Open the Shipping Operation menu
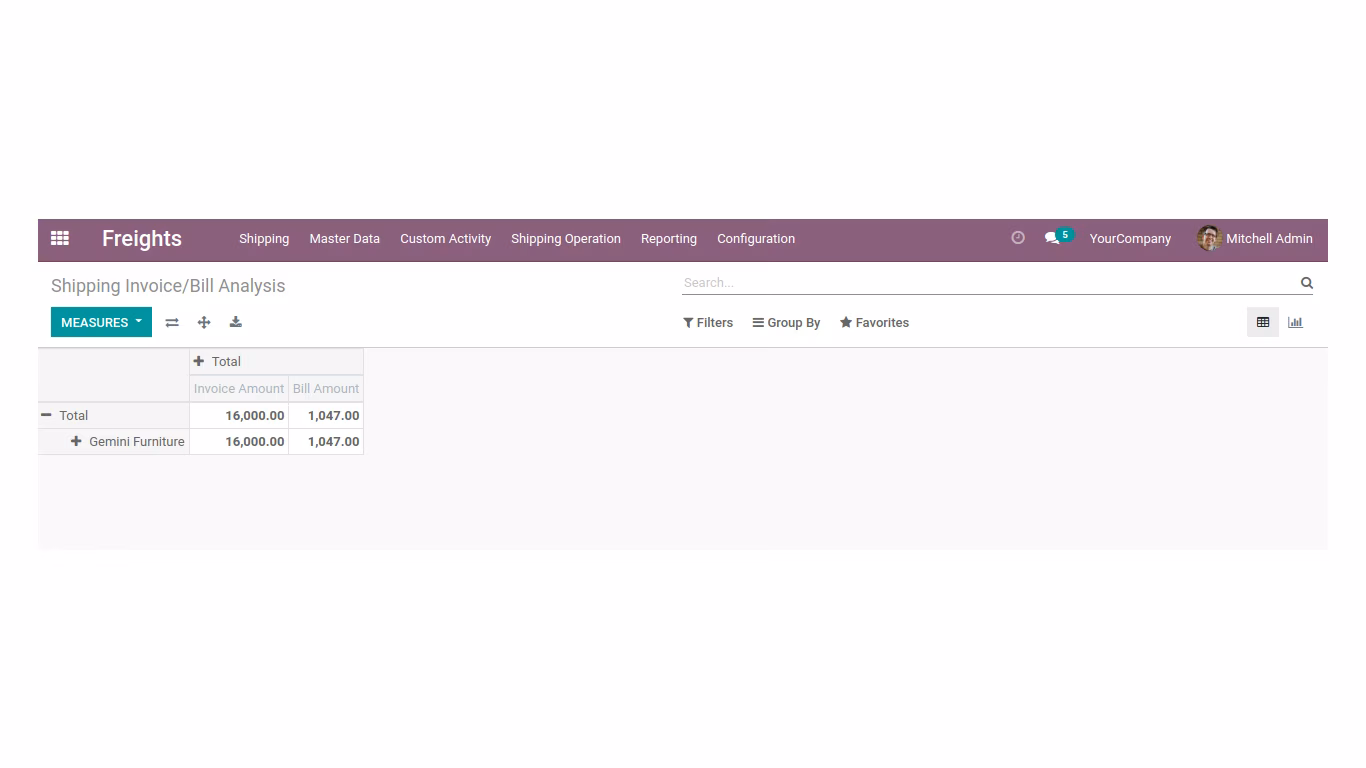The height and width of the screenshot is (768, 1366). (x=566, y=239)
